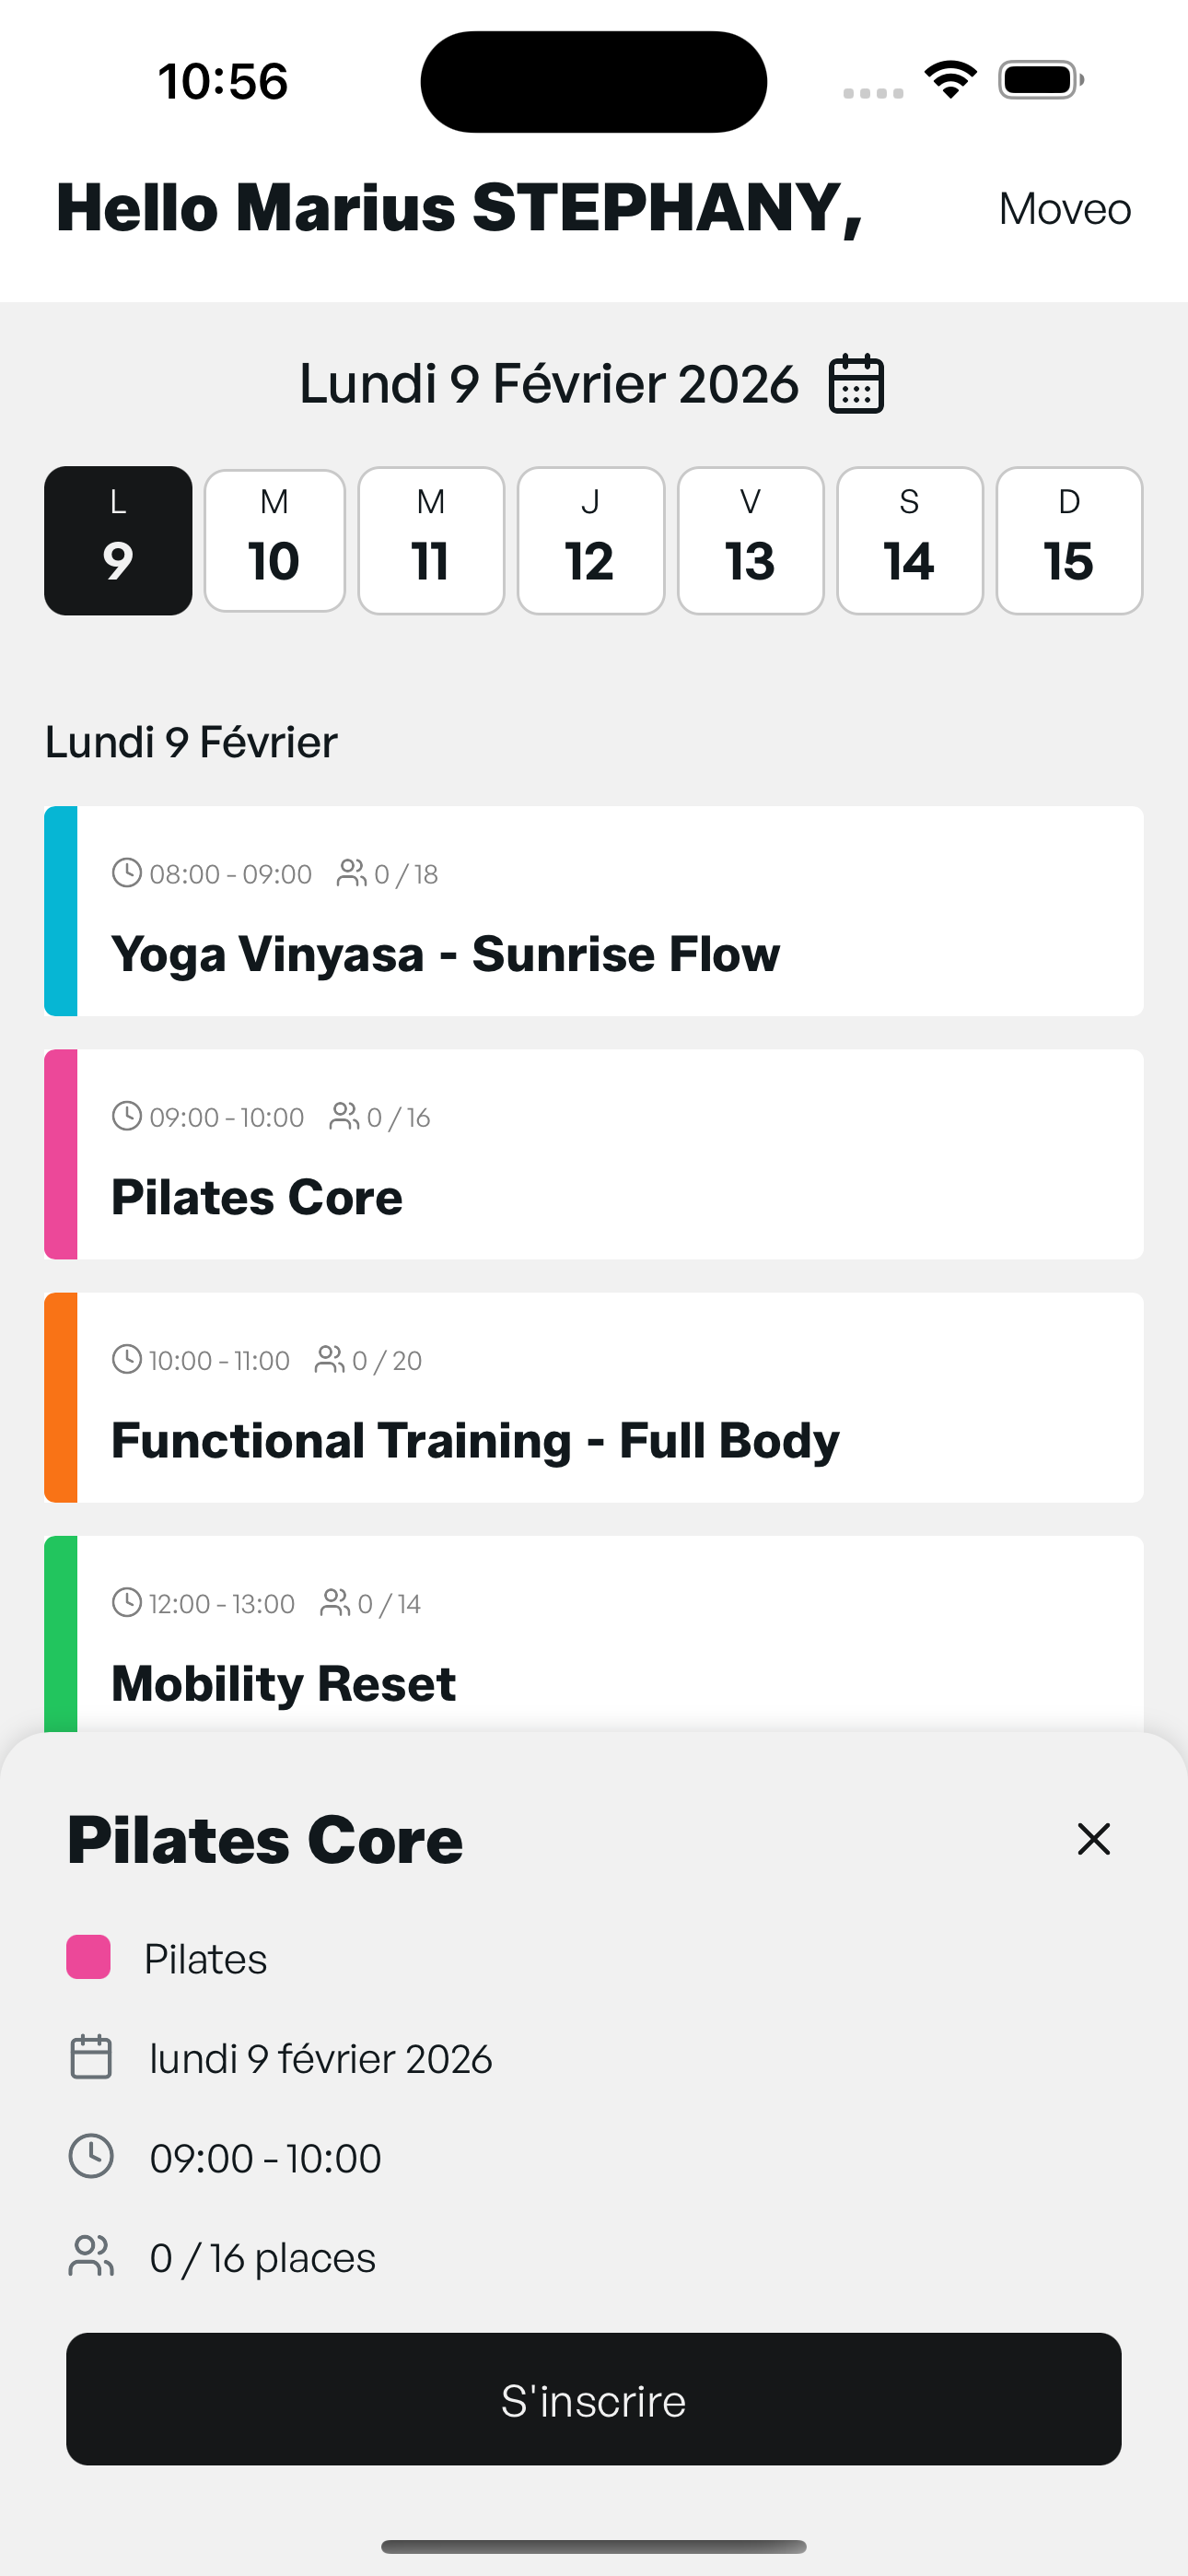
Task: Select Tuesday 10 in the week strip
Action: 274,541
